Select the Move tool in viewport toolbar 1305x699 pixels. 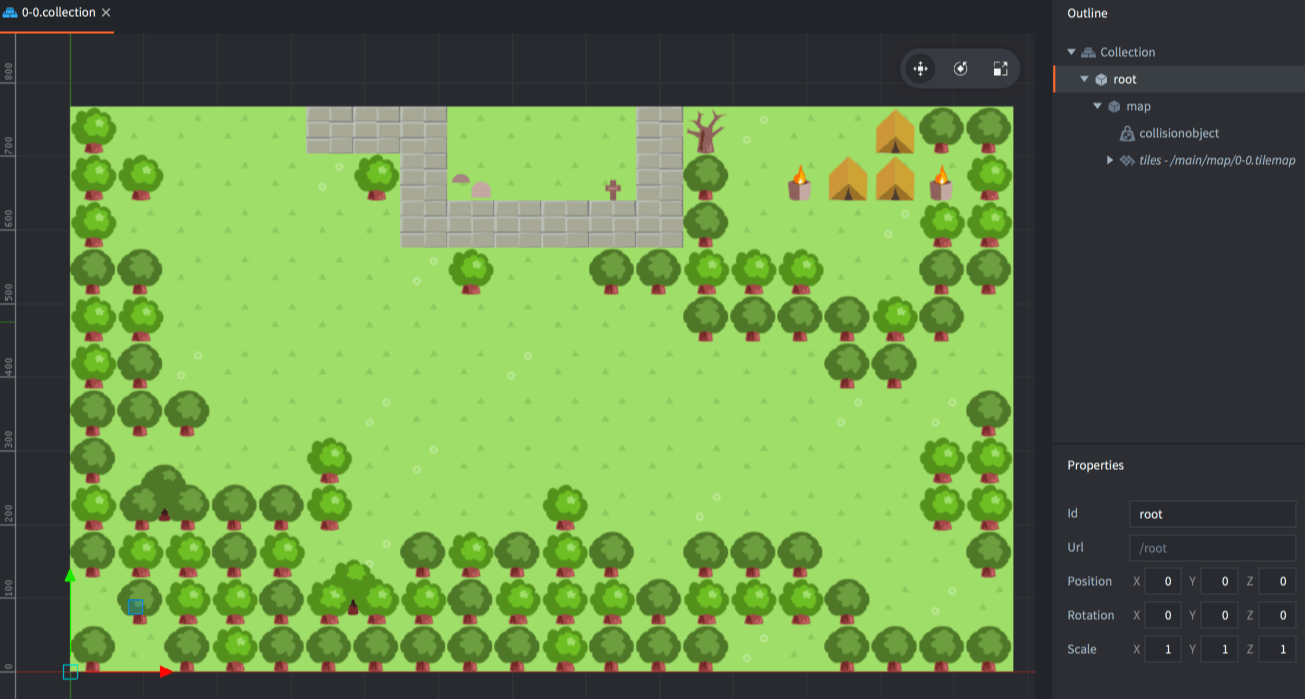click(920, 69)
